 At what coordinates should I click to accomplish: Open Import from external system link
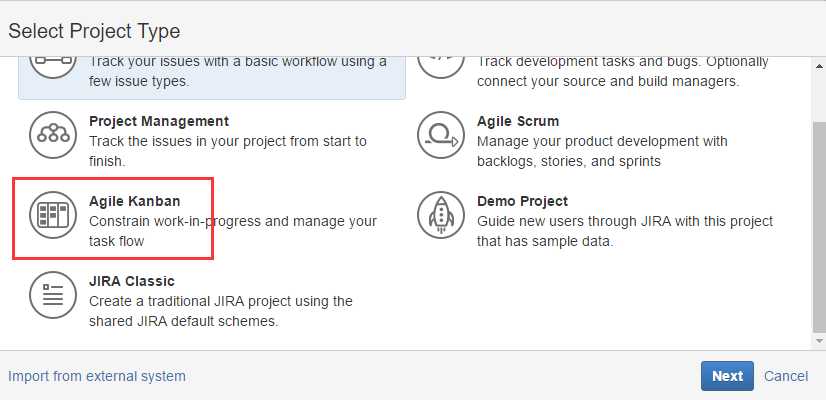click(x=97, y=376)
